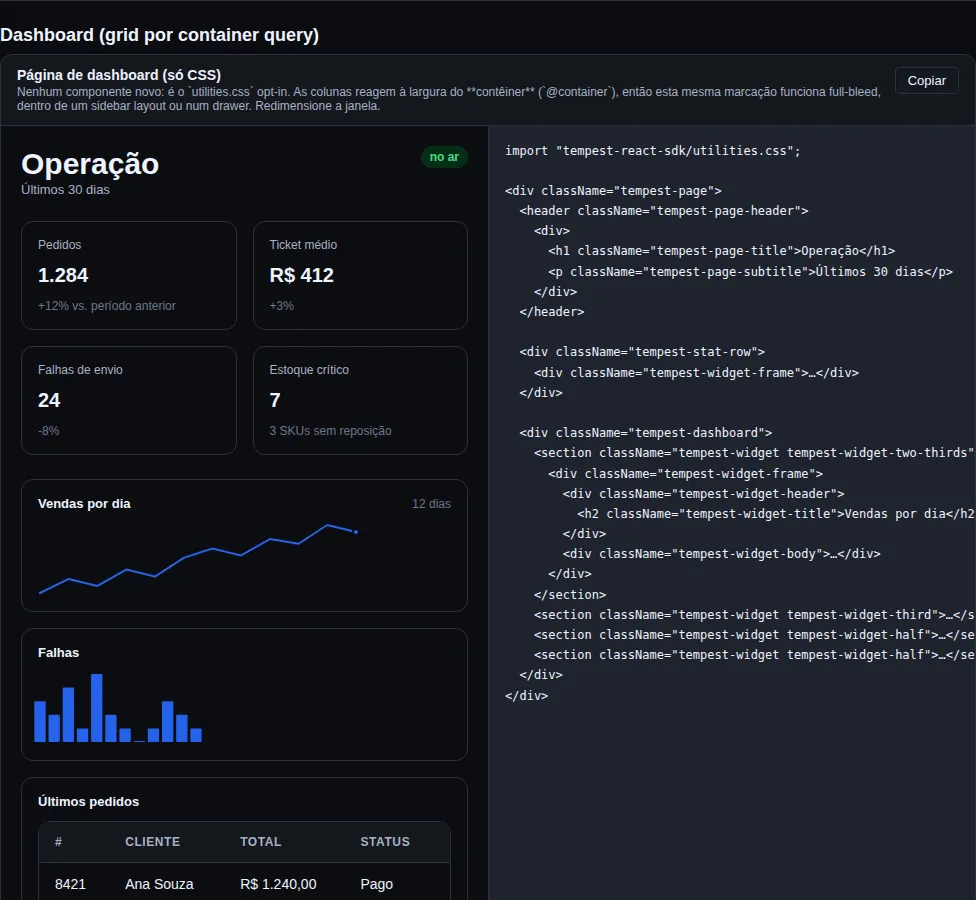
Task: Click the -8% change text
Action: click(49, 431)
